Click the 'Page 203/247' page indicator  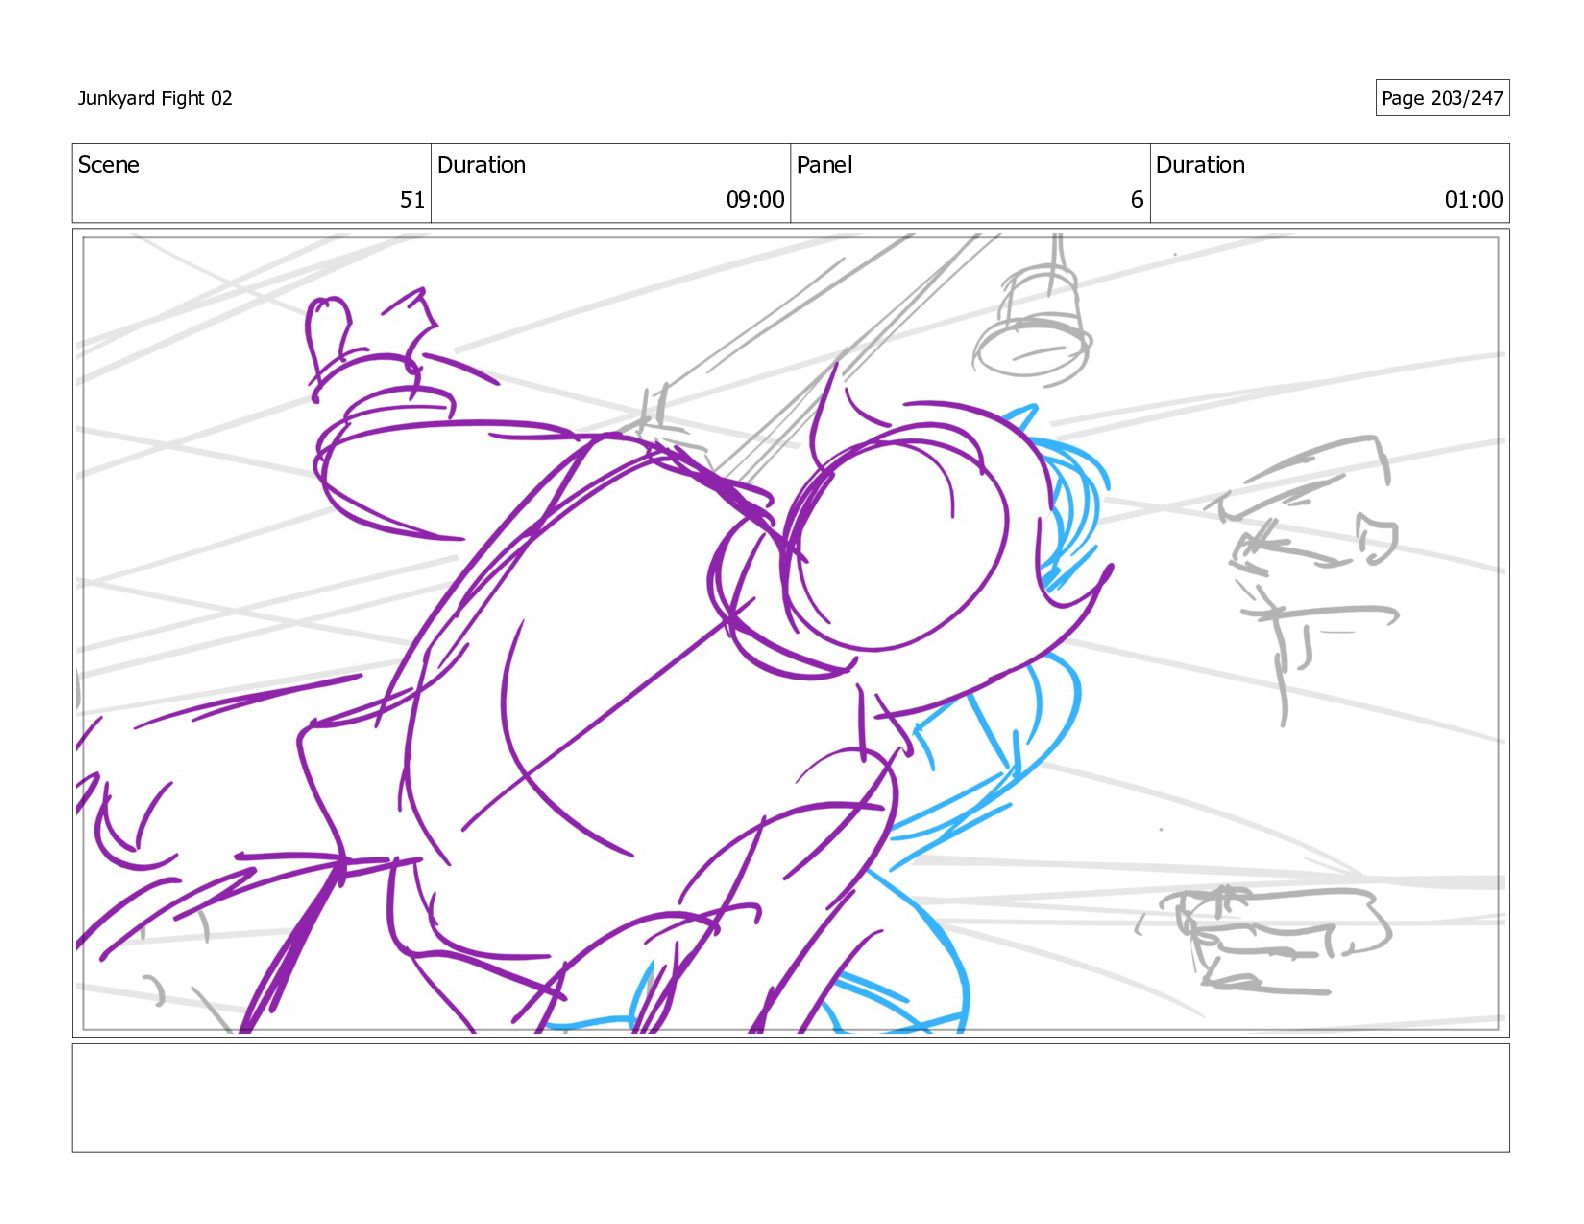(1442, 98)
